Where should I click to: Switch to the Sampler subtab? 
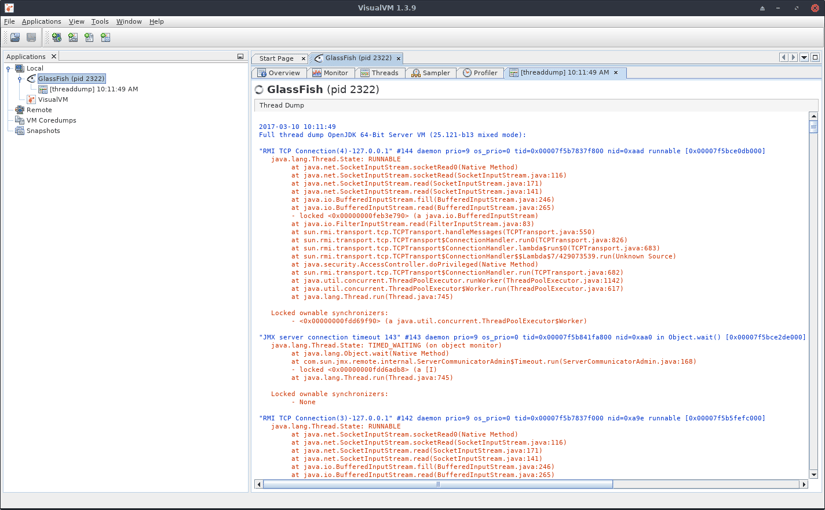click(431, 73)
